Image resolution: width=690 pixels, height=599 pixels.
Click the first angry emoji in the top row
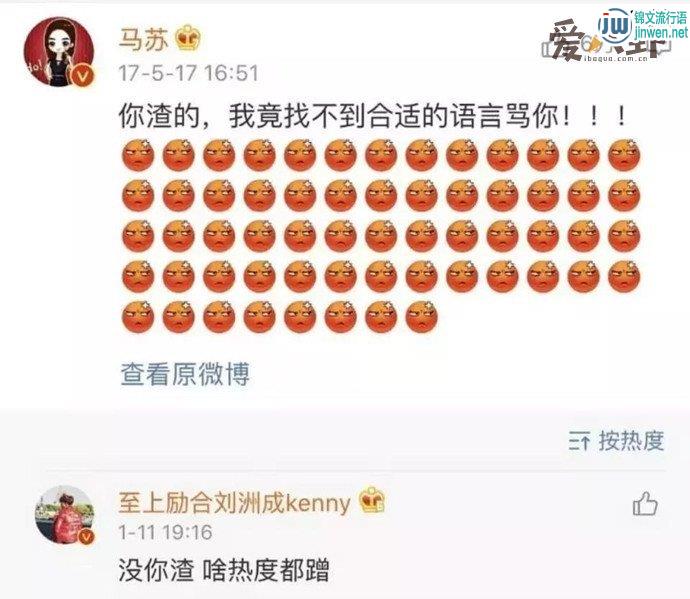pyautogui.click(x=138, y=155)
